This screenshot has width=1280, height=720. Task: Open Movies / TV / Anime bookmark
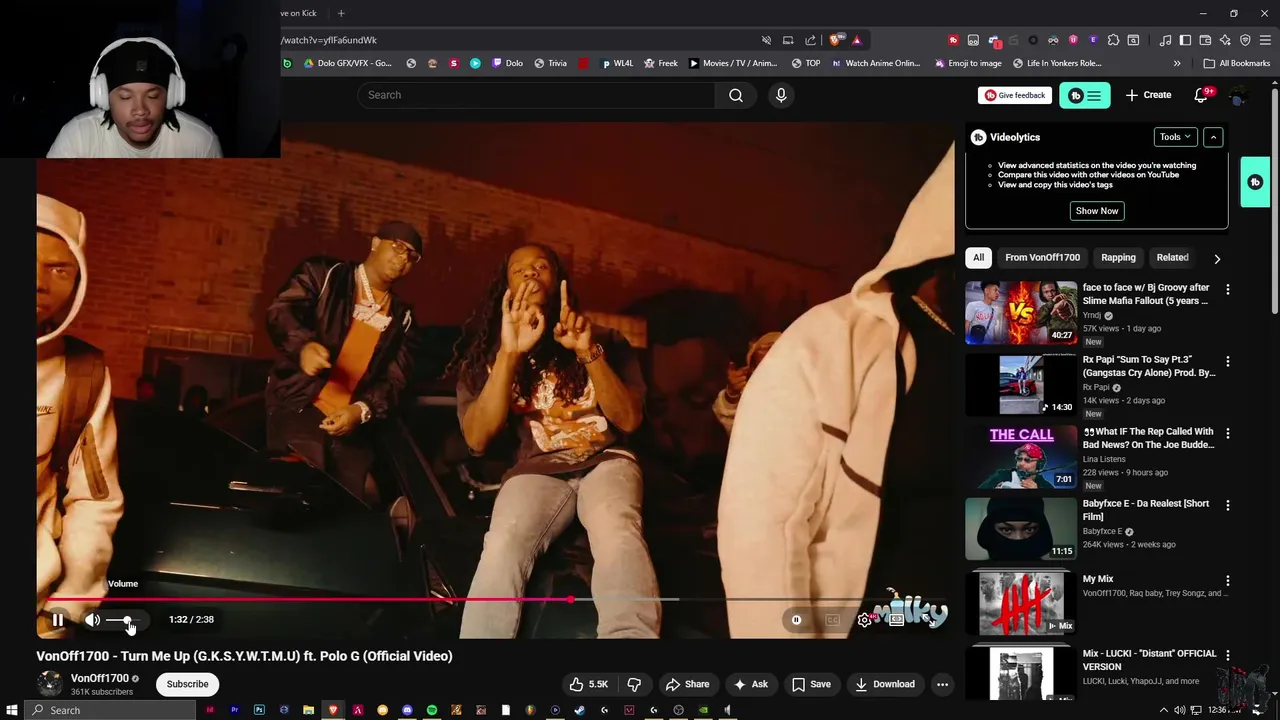[x=733, y=63]
